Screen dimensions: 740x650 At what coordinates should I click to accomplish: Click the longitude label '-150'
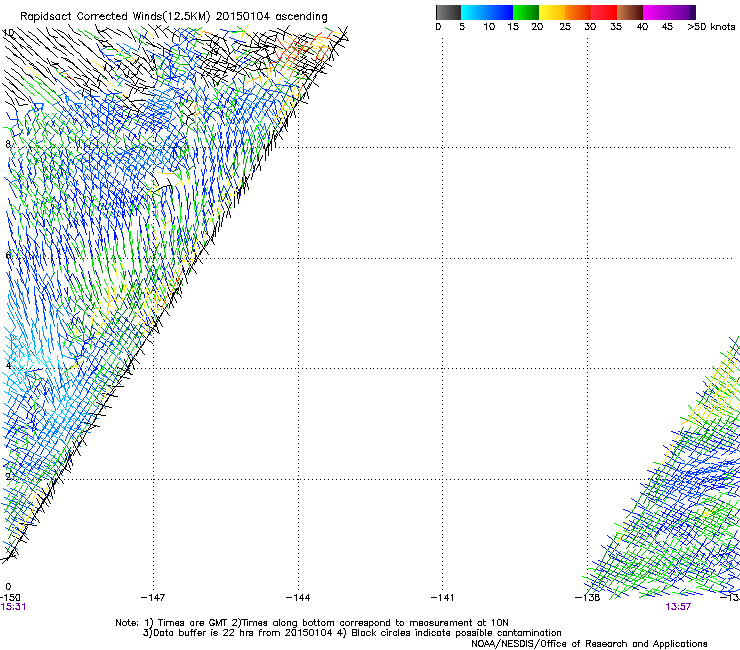pyautogui.click(x=10, y=598)
